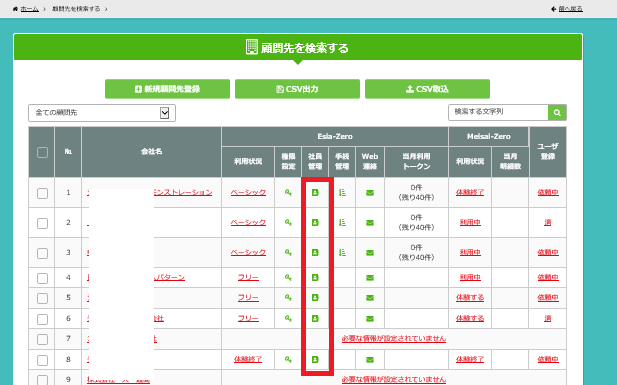Open procedure management icon in row 3

coord(342,252)
